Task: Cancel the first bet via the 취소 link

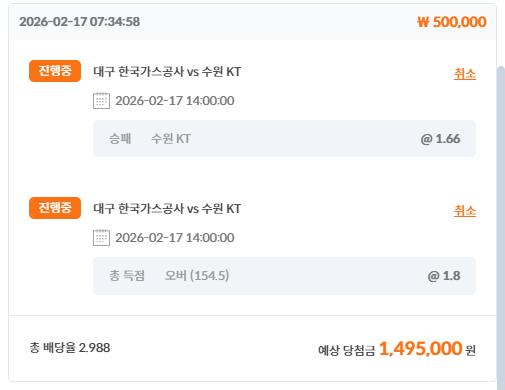Action: (x=465, y=74)
